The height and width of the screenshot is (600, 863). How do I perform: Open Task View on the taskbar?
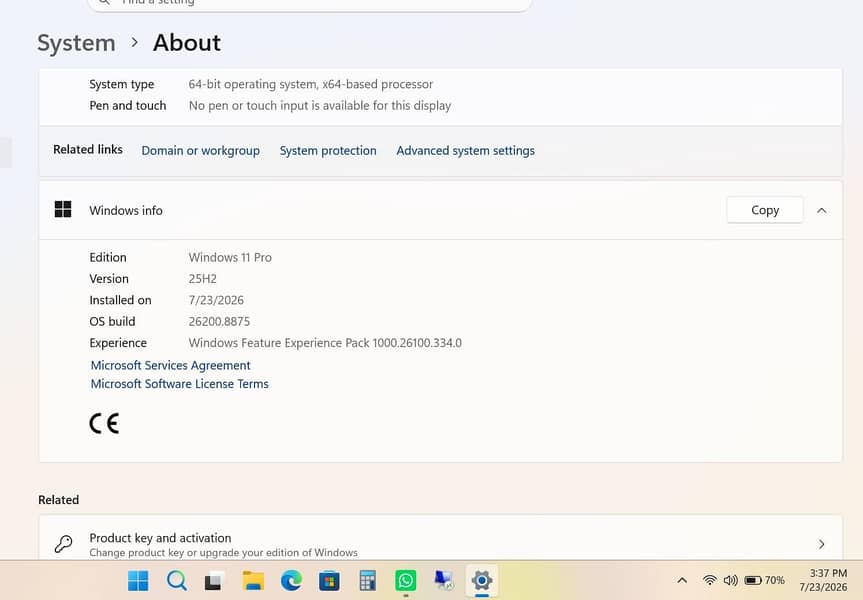[x=214, y=581]
